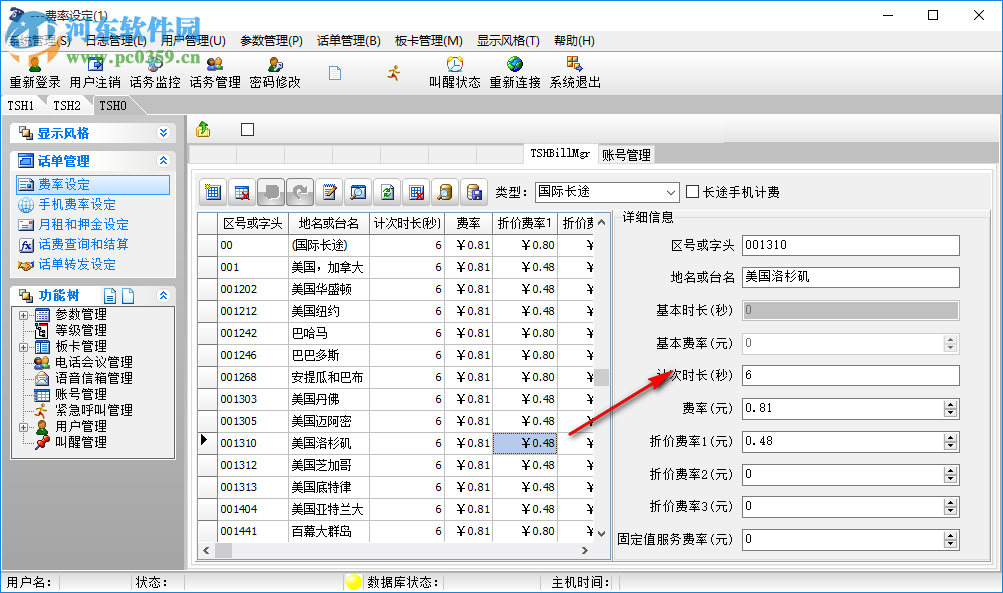The height and width of the screenshot is (593, 1003).
Task: Click the 区号或字头 input field
Action: click(x=850, y=245)
